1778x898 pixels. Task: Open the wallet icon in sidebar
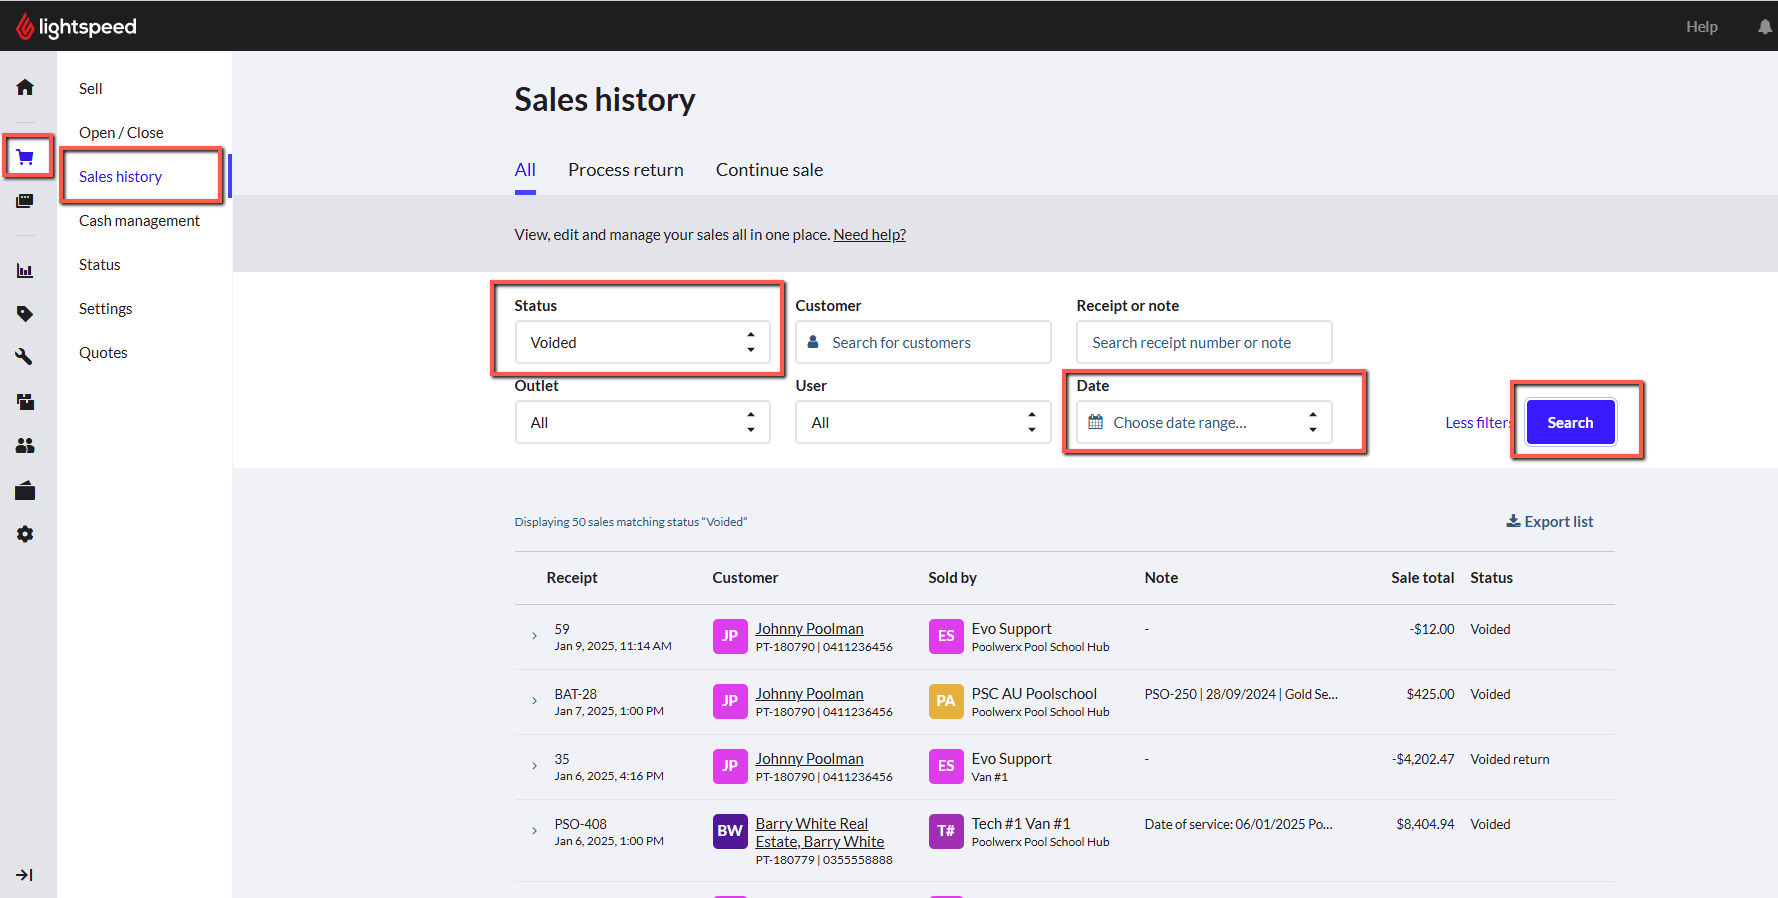[25, 490]
